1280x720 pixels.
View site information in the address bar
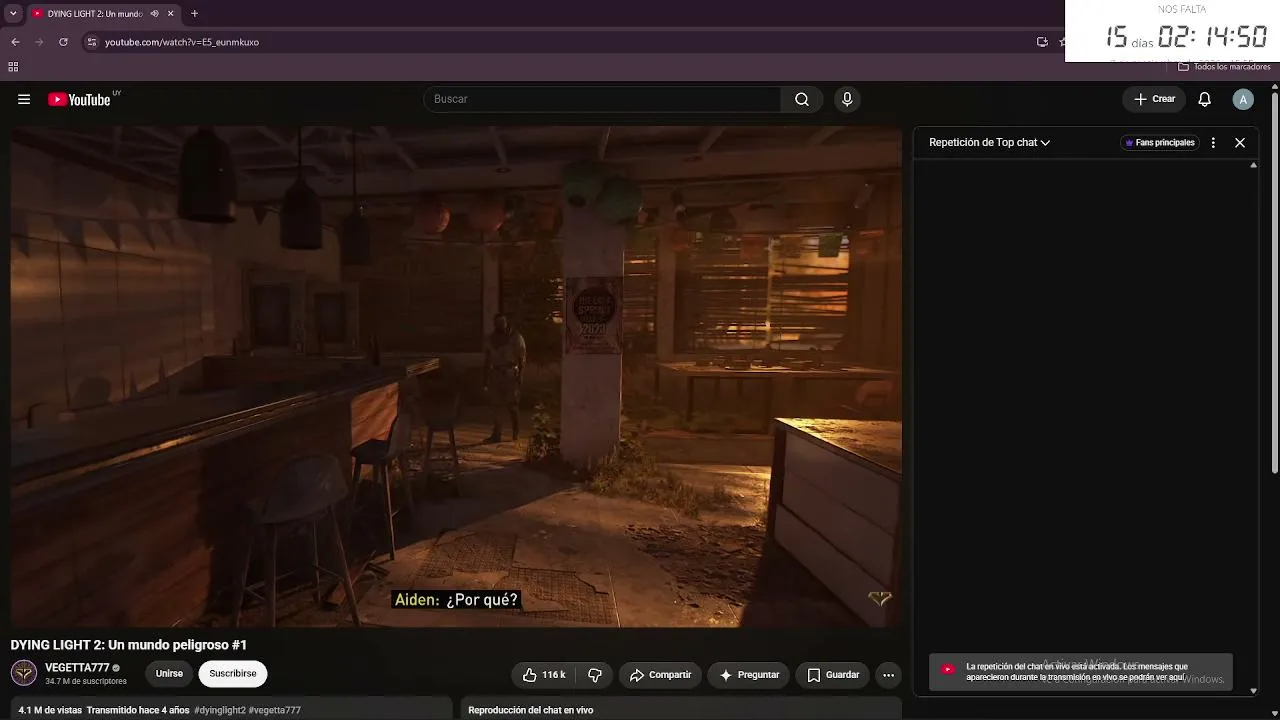click(x=91, y=42)
